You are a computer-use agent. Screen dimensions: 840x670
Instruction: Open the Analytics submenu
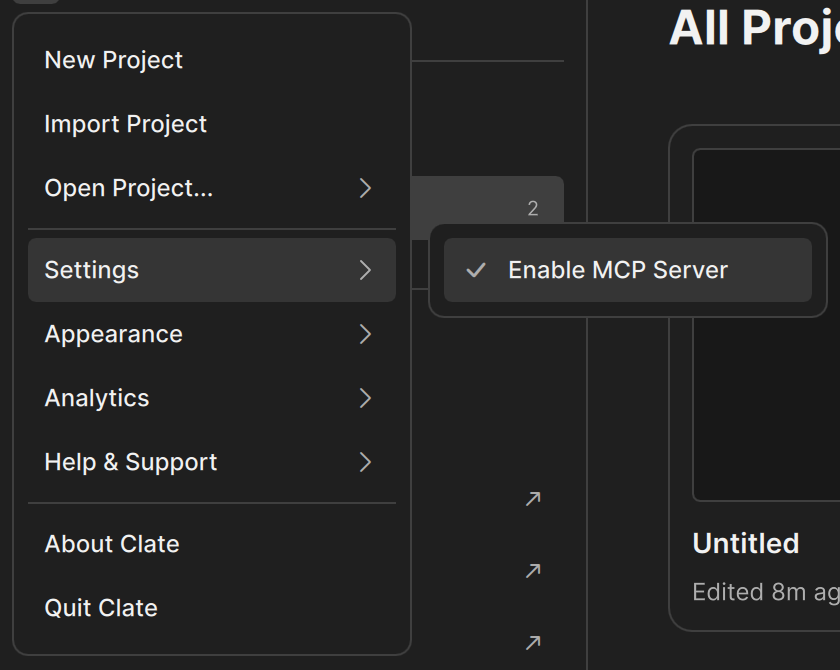tap(212, 398)
